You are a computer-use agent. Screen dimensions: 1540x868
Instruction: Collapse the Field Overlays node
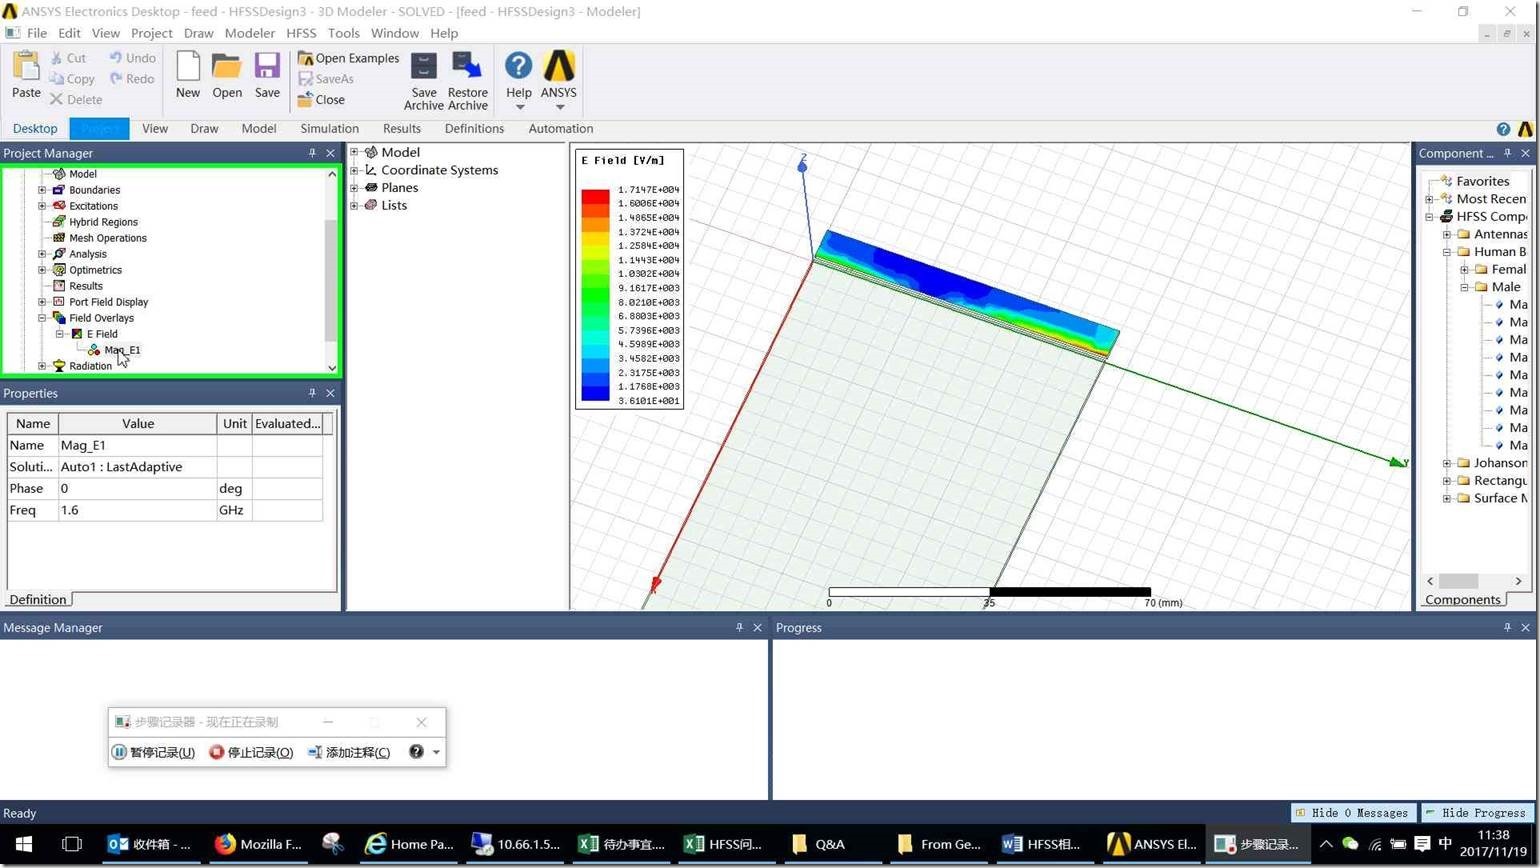point(42,318)
